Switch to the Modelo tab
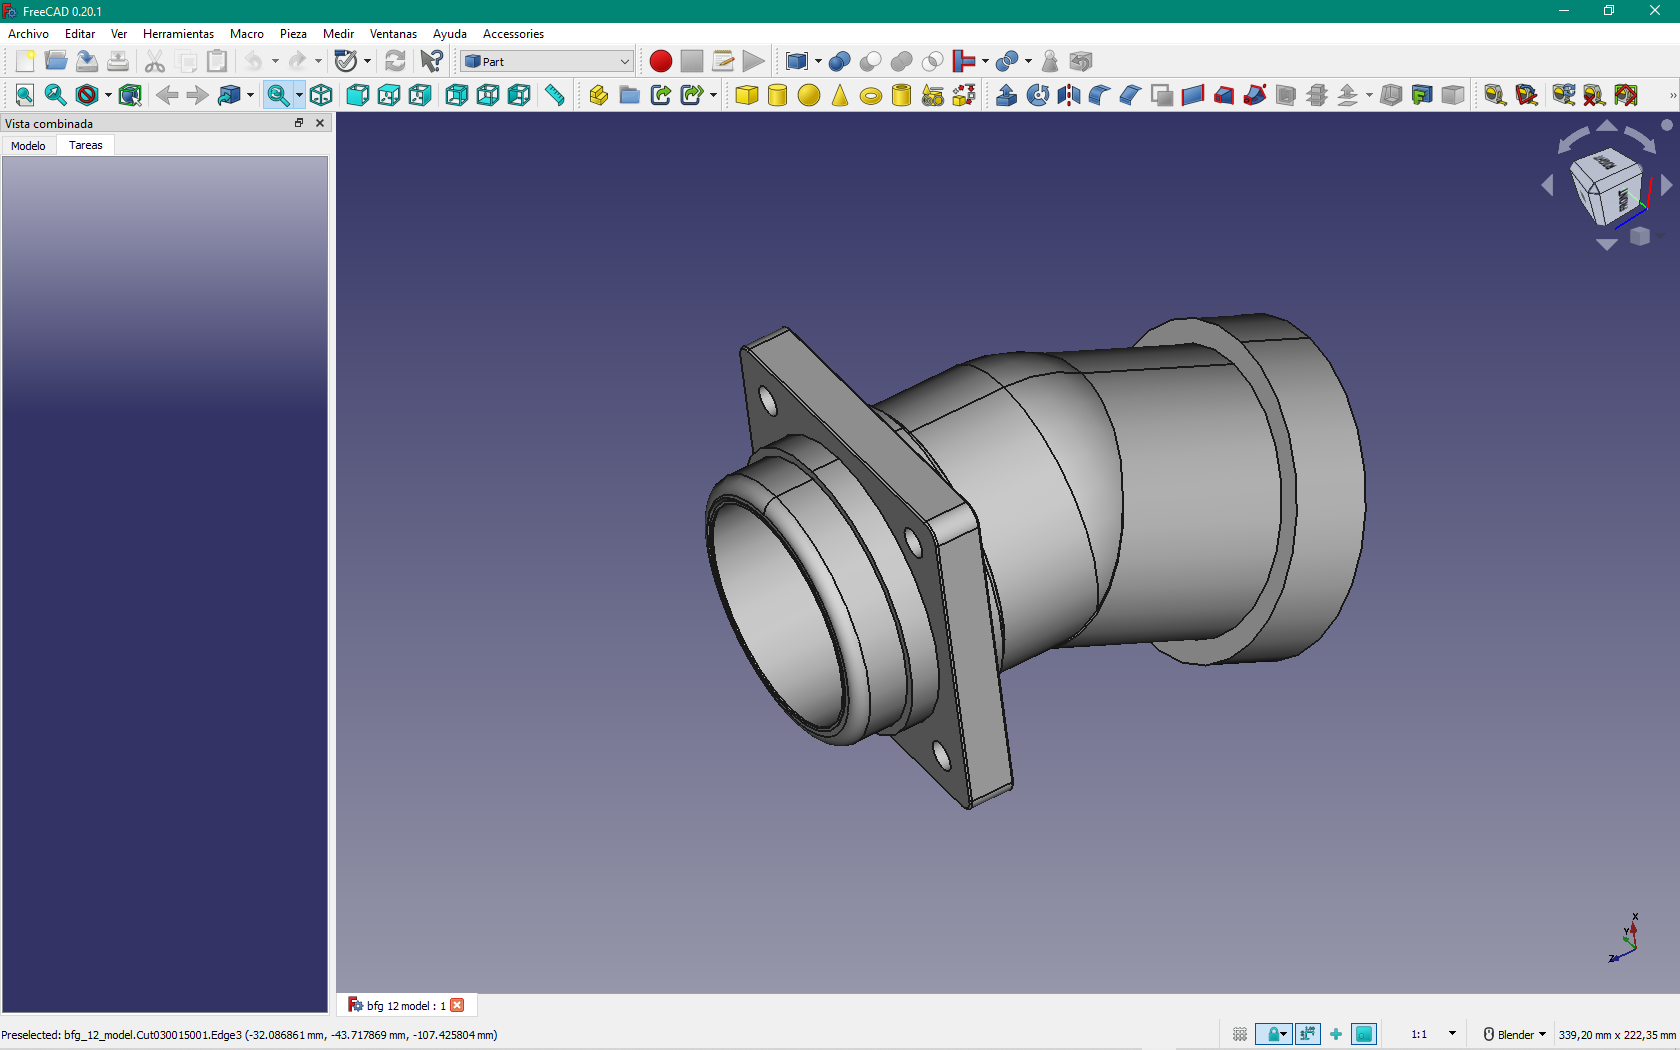The height and width of the screenshot is (1050, 1680). tap(28, 146)
